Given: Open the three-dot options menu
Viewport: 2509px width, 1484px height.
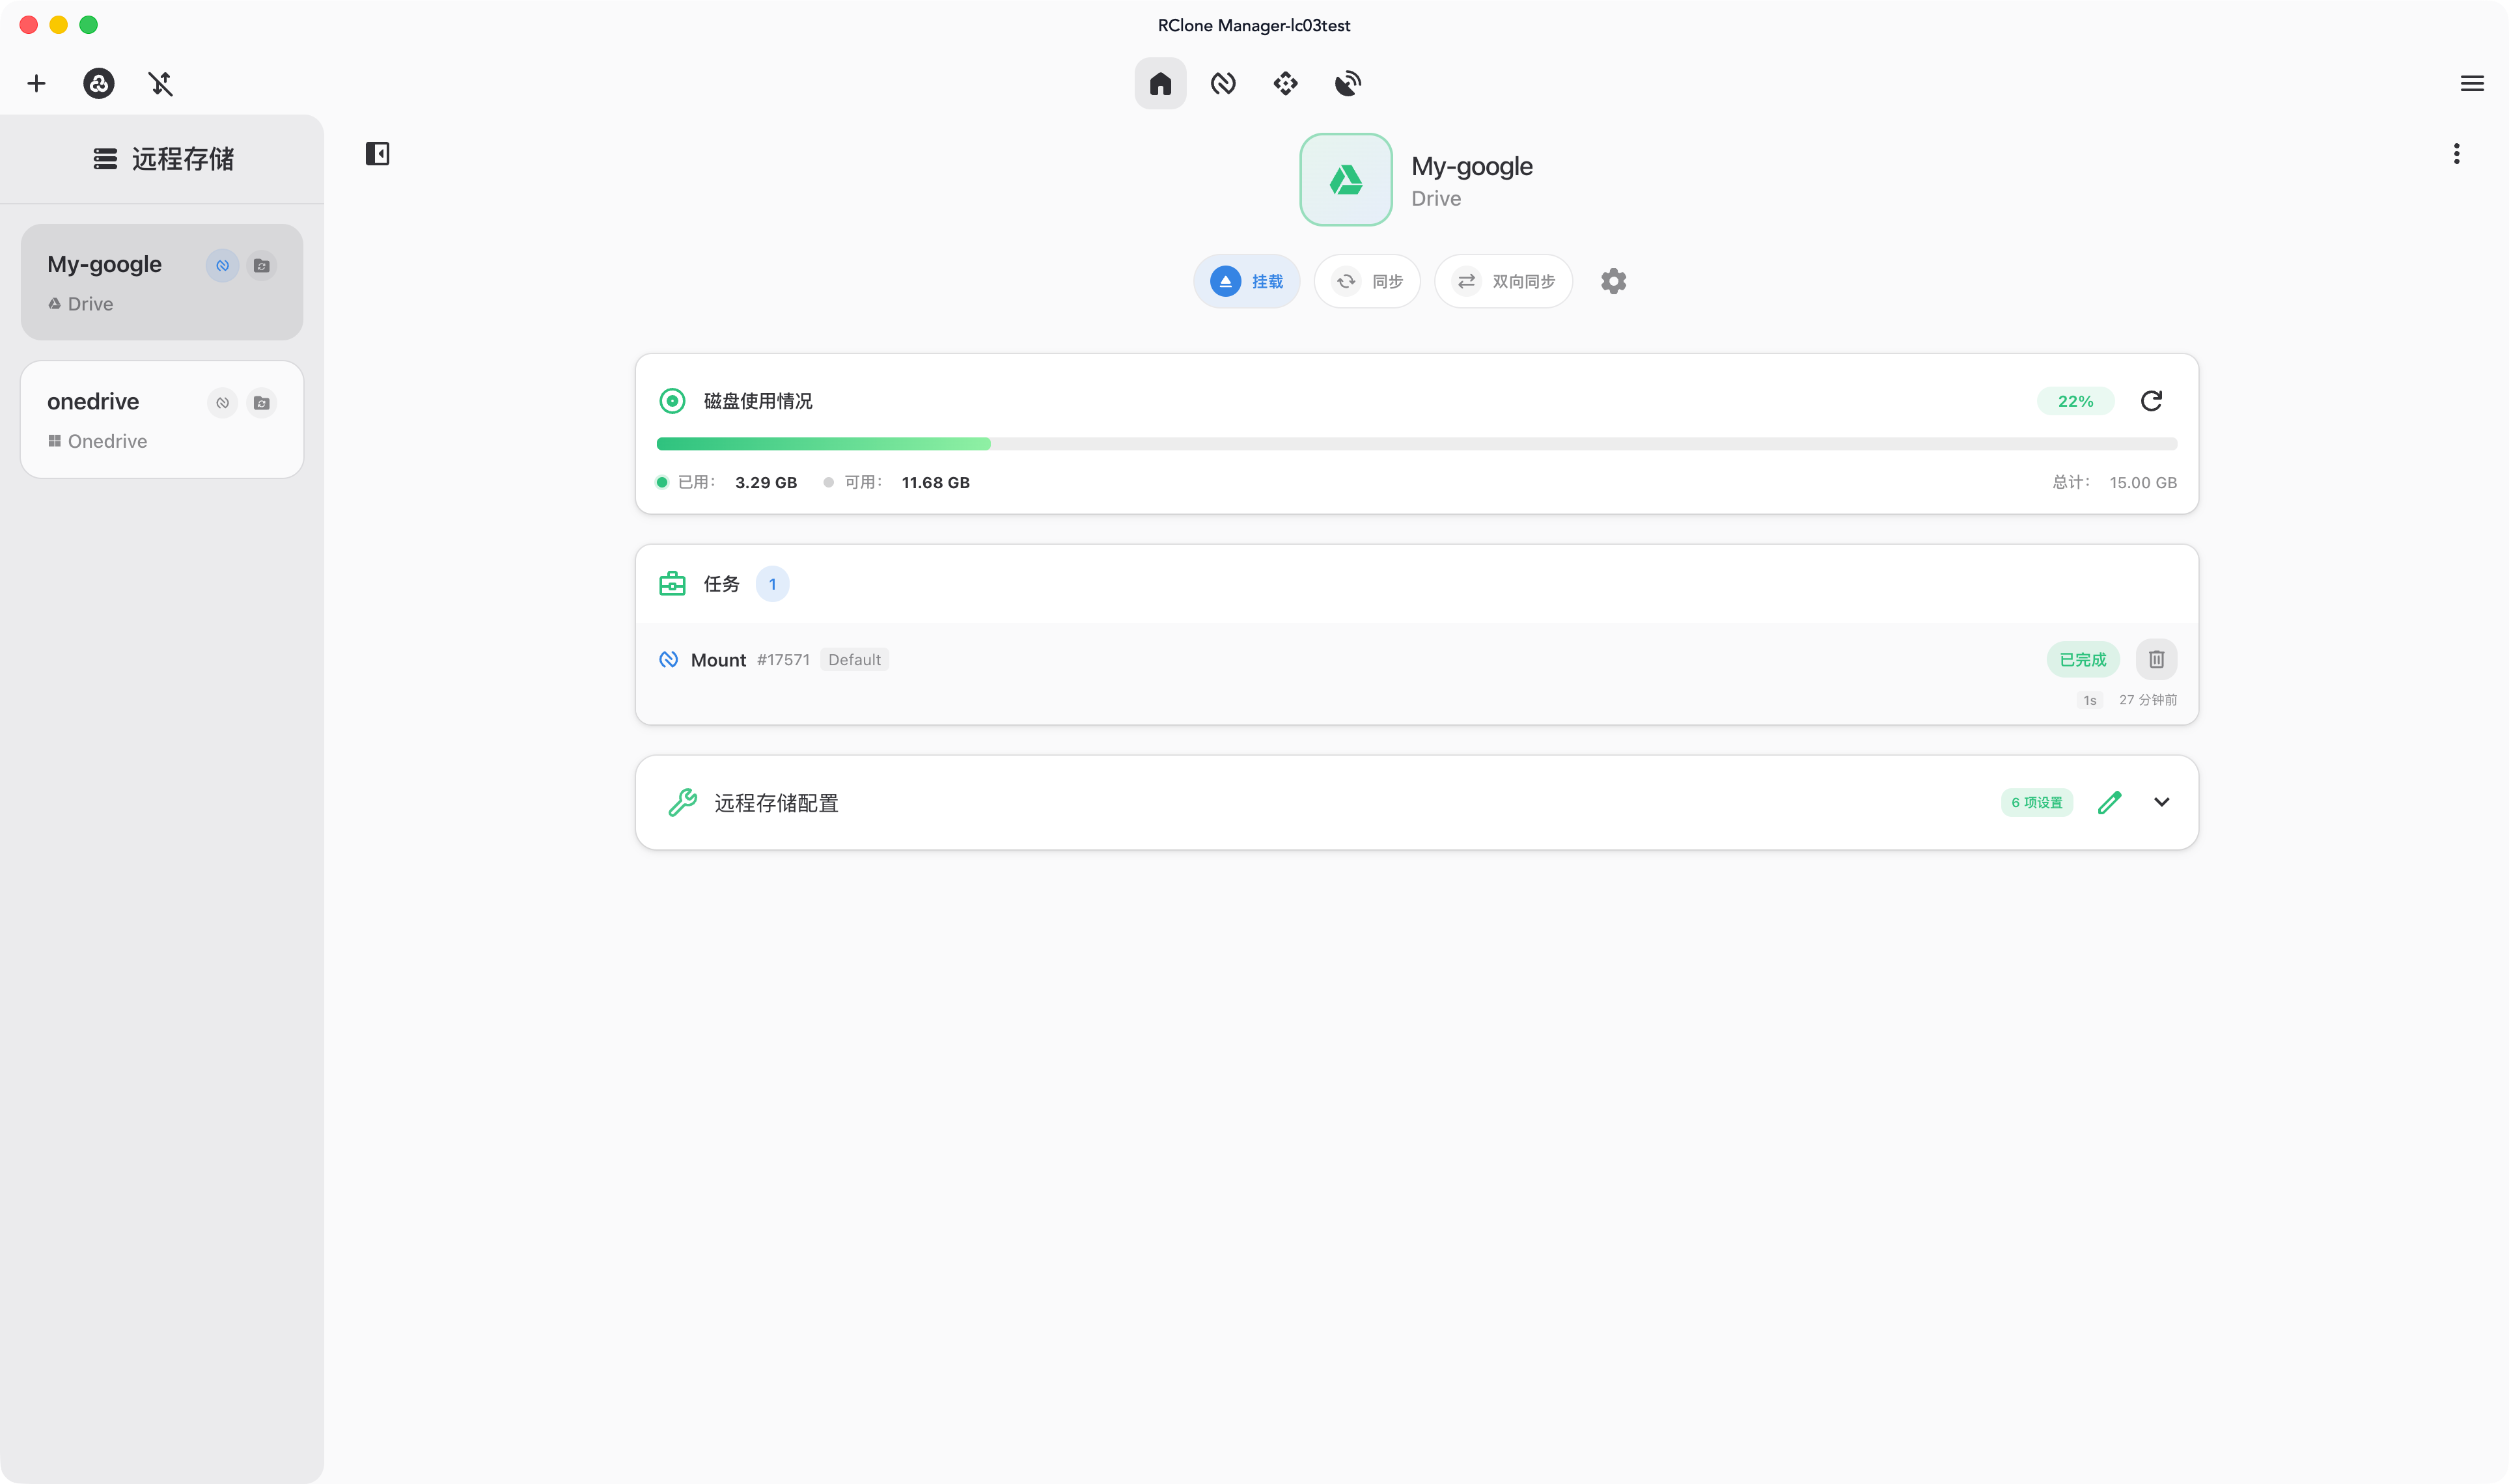Looking at the screenshot, I should pos(2456,154).
